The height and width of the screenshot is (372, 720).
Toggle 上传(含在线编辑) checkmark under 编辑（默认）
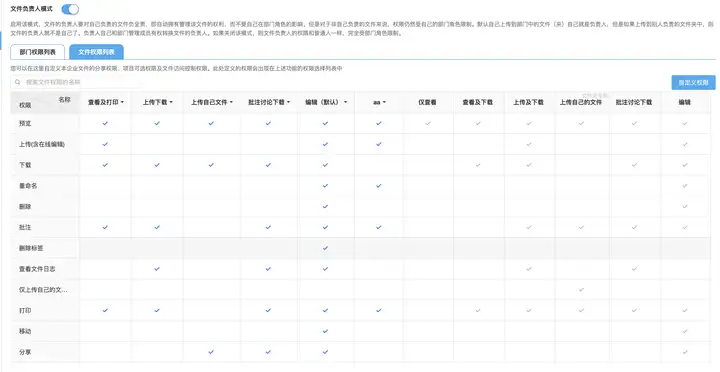point(326,144)
